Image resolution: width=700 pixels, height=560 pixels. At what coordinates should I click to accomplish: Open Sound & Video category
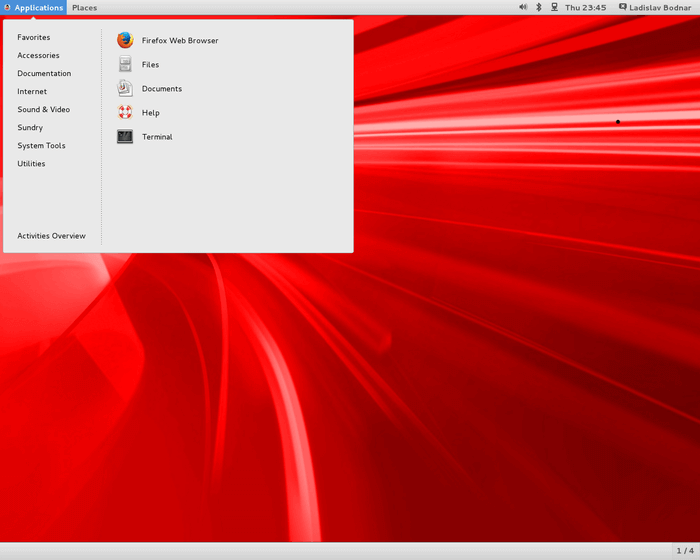point(43,109)
